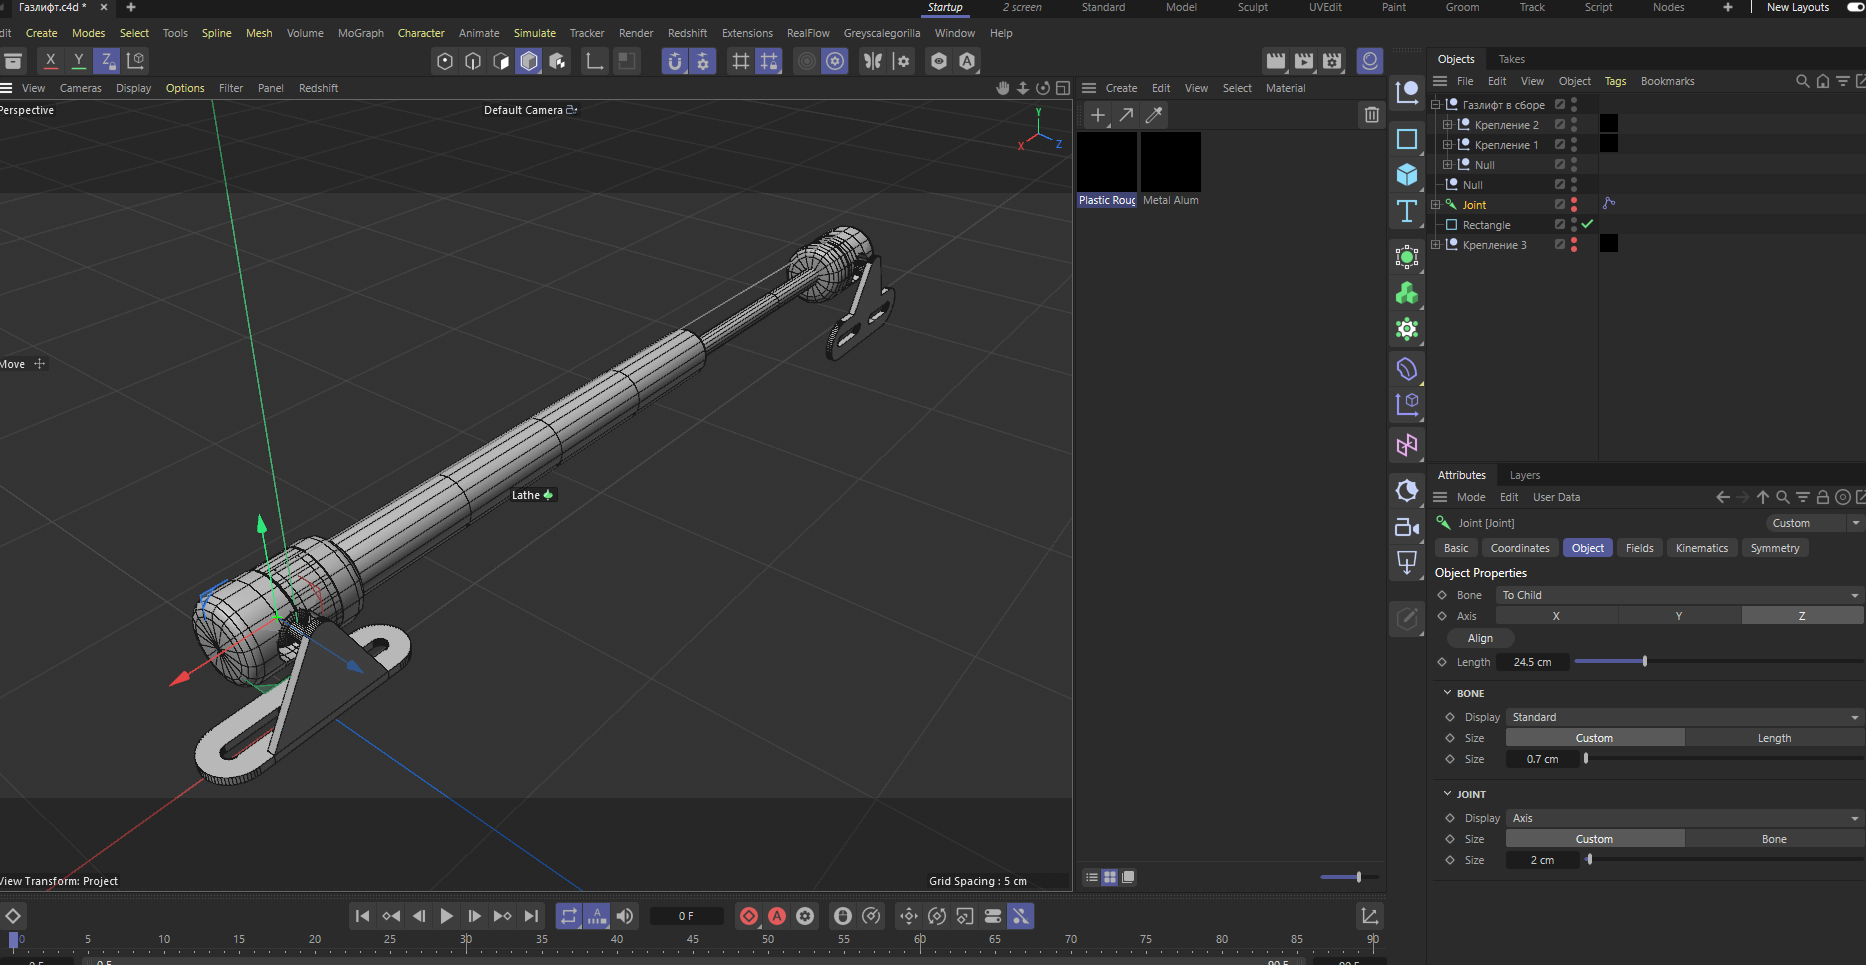Switch to the Kinematics tab
Image resolution: width=1866 pixels, height=965 pixels.
point(1701,548)
